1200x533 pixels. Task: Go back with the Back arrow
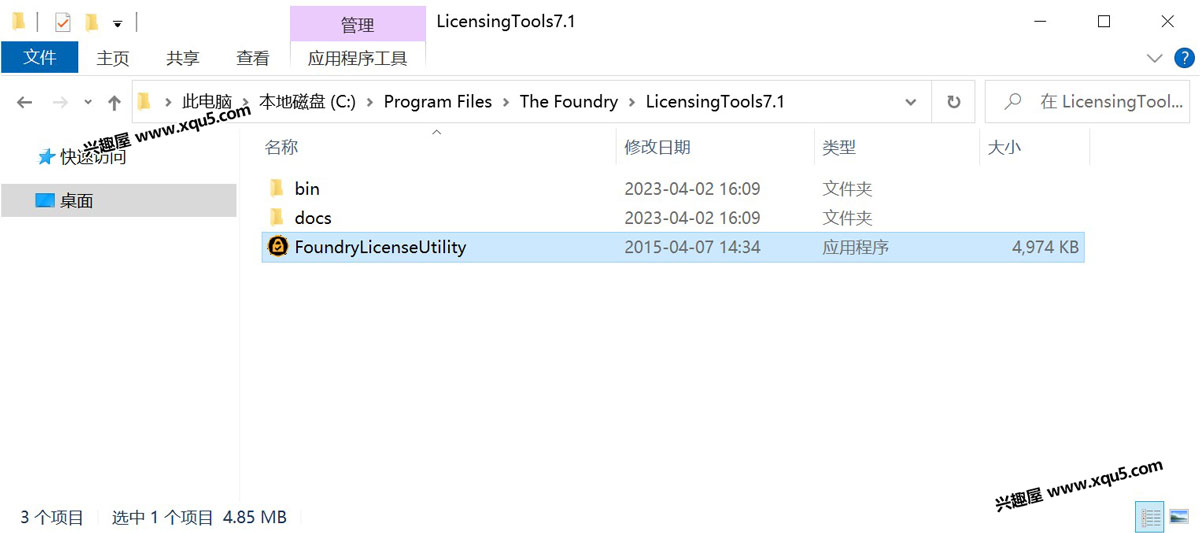pyautogui.click(x=25, y=102)
